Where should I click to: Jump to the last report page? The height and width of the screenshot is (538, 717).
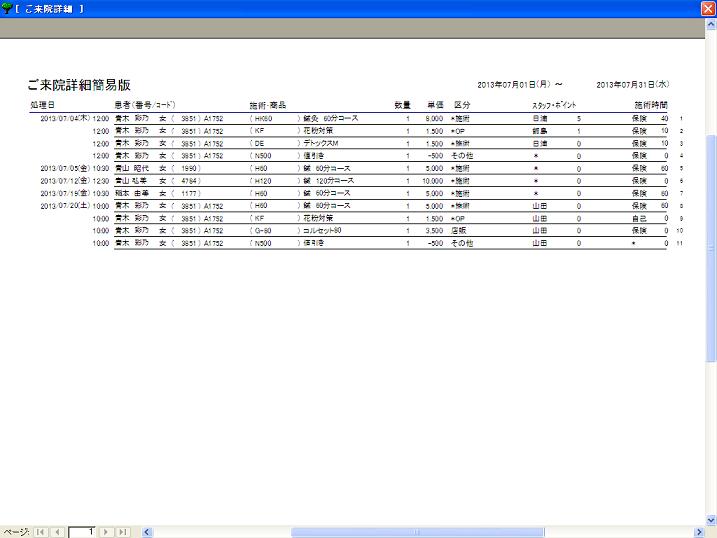[x=123, y=532]
